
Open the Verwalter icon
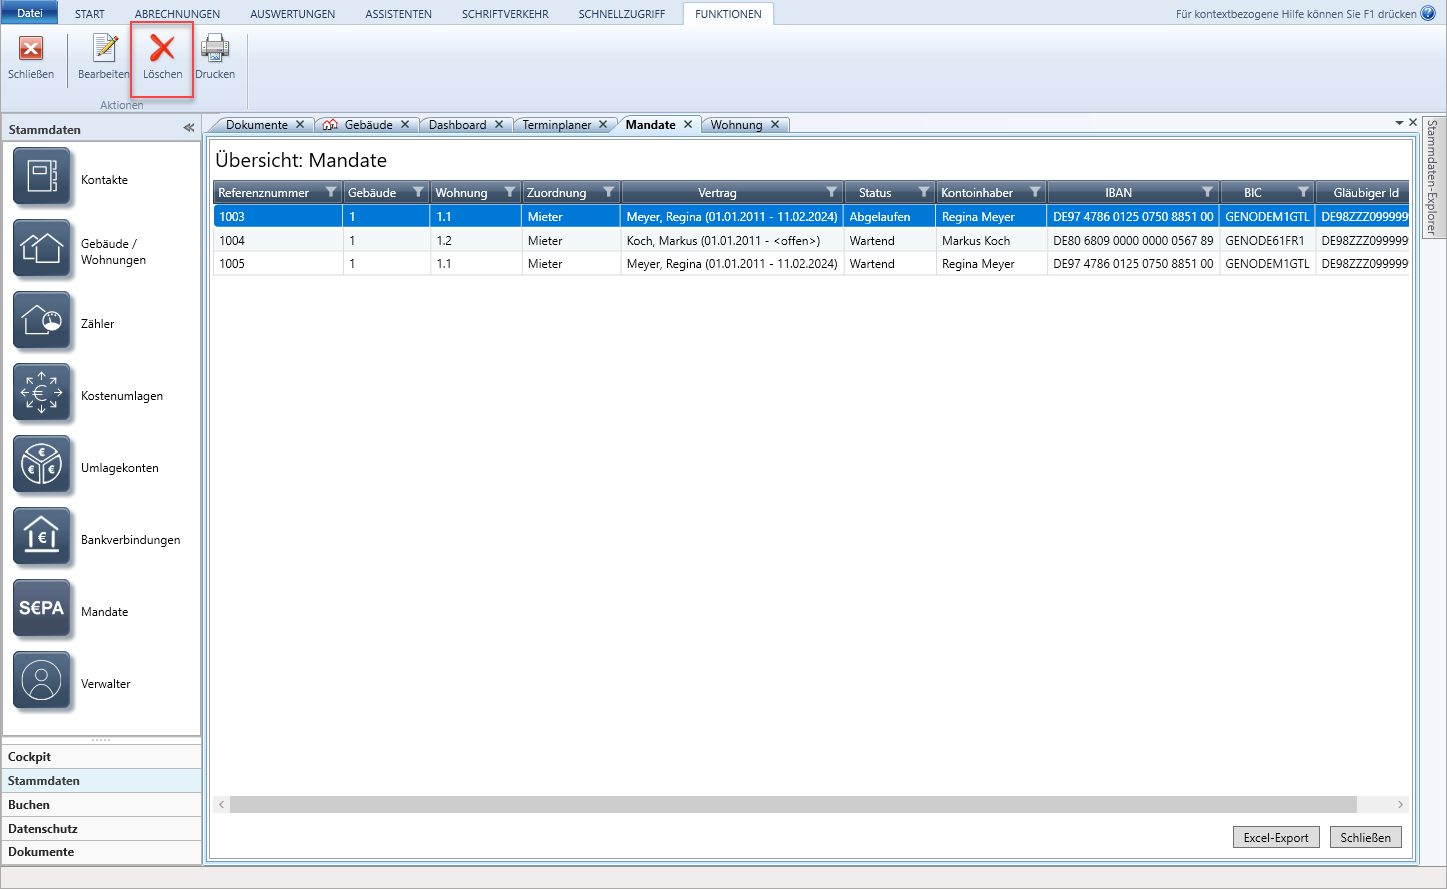[x=42, y=681]
